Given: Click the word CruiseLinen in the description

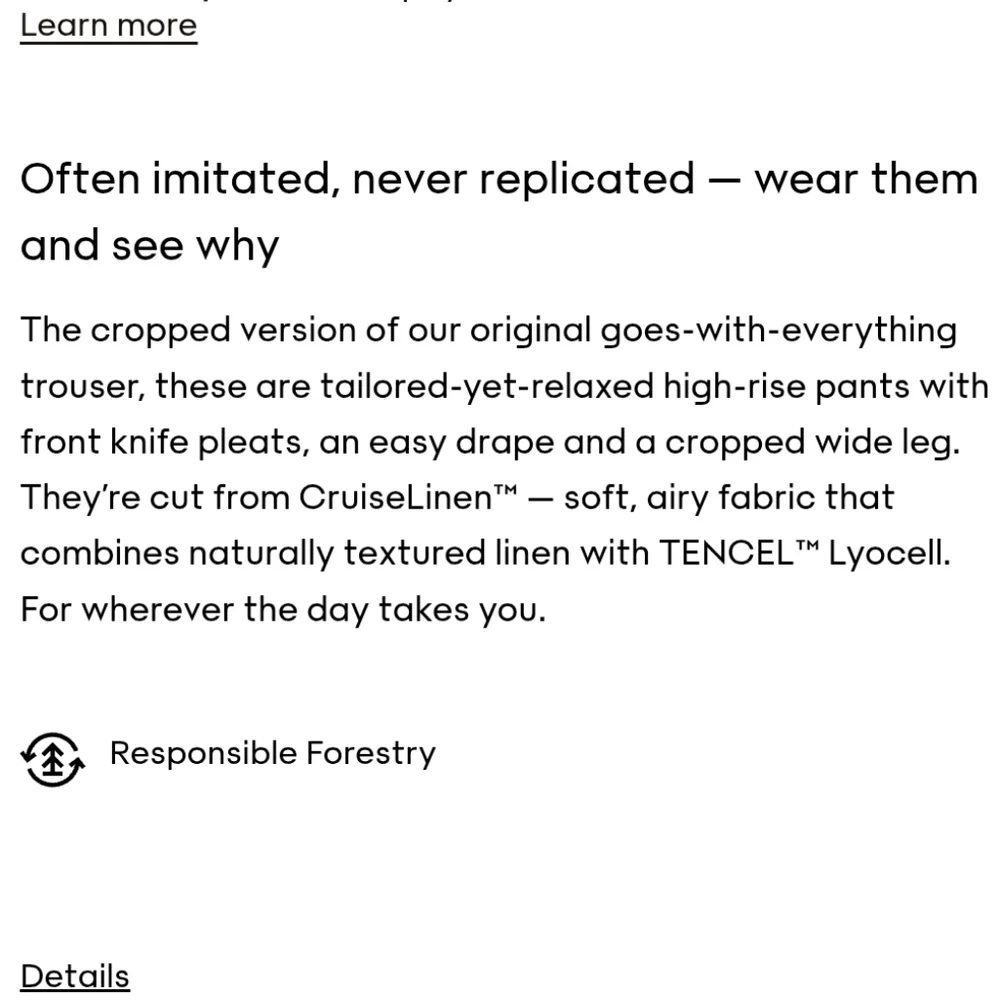Looking at the screenshot, I should coord(396,497).
